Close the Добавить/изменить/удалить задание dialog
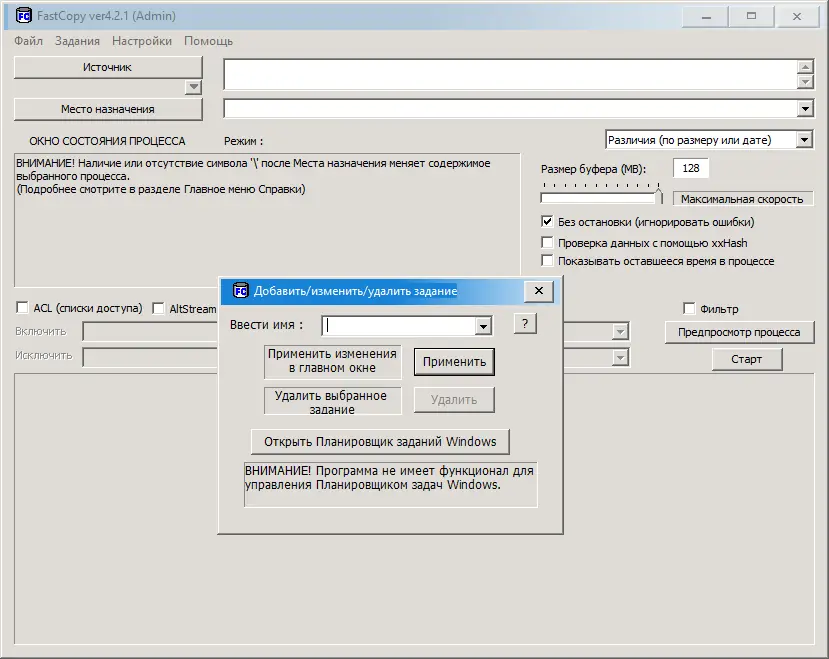829x659 pixels. (539, 291)
